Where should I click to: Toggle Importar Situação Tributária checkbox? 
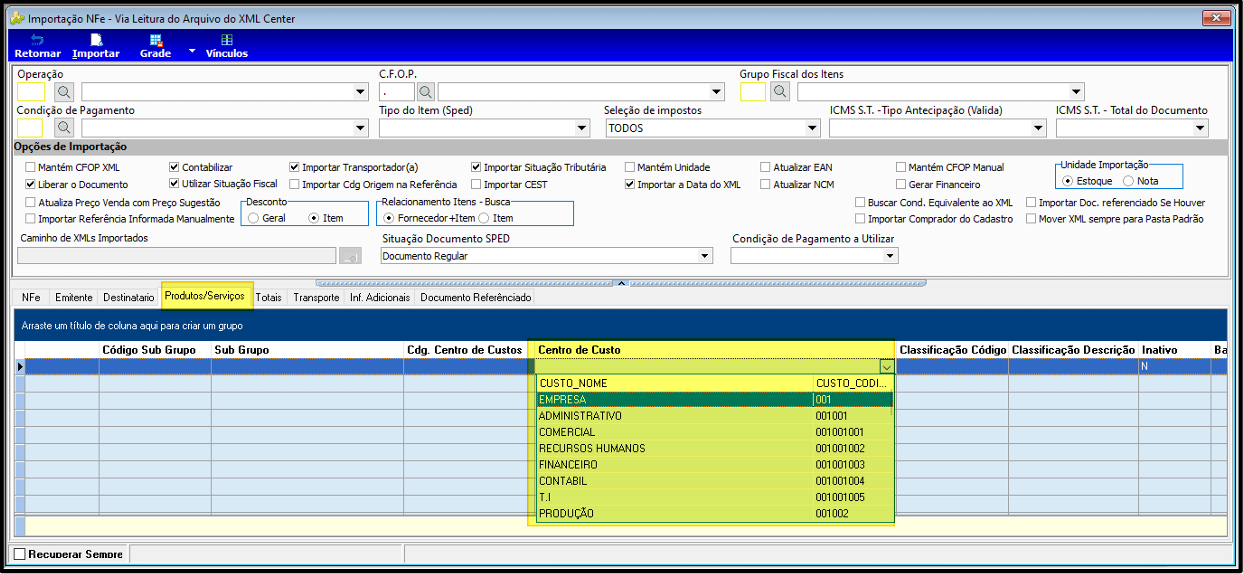pyautogui.click(x=477, y=168)
